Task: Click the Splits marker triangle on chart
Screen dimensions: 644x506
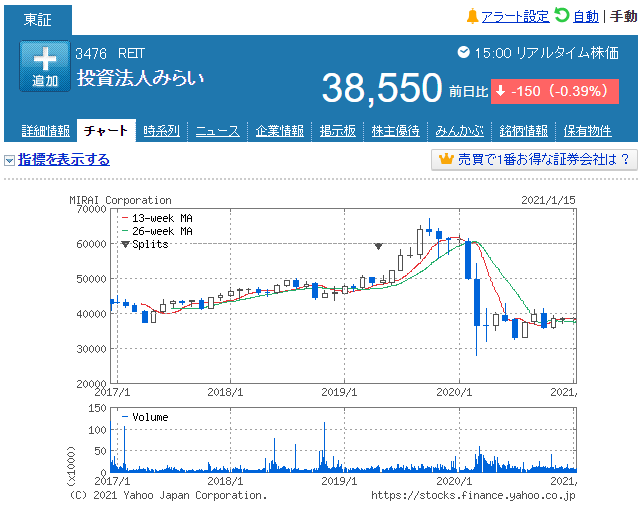Action: pos(378,246)
